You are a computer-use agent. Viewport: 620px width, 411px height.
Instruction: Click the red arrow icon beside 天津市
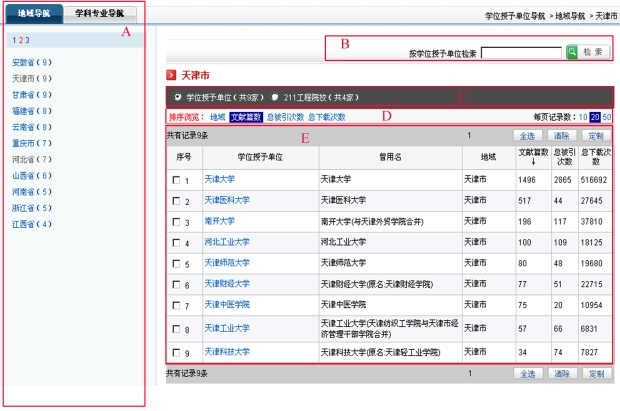pyautogui.click(x=171, y=76)
